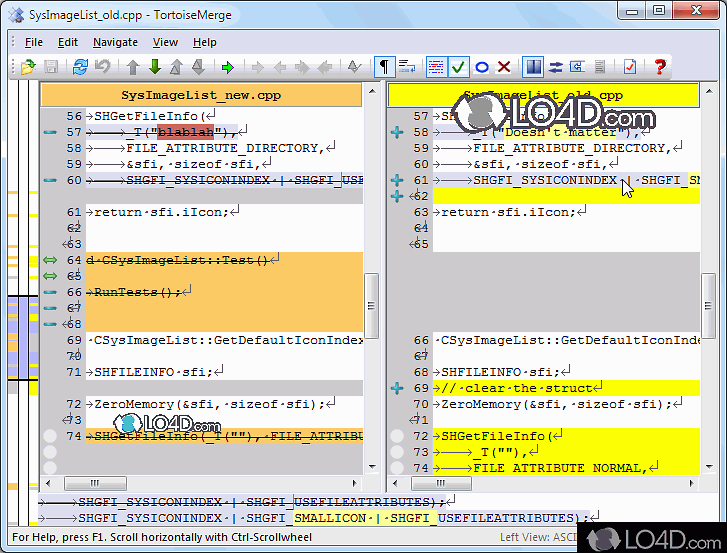Viewport: 727px width, 553px height.
Task: Open the View menu
Action: coord(165,42)
